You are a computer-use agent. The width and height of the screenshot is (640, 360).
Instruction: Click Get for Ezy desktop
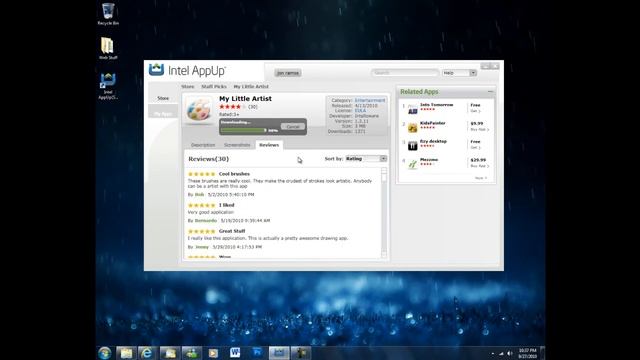point(476,147)
